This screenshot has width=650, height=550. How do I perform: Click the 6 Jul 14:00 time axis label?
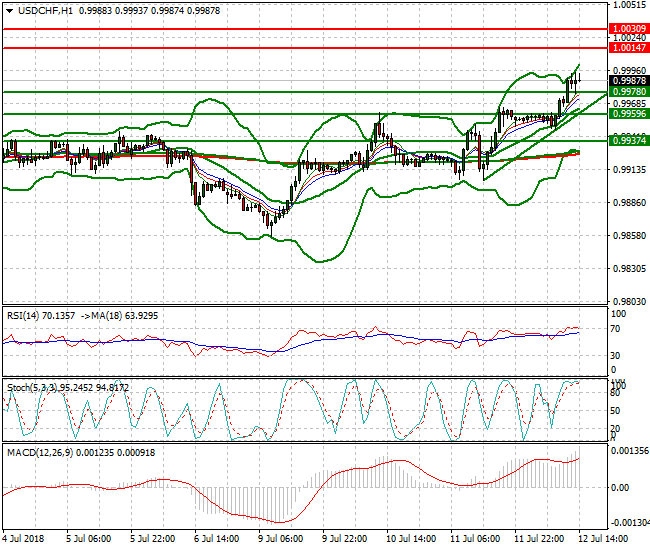(216, 539)
